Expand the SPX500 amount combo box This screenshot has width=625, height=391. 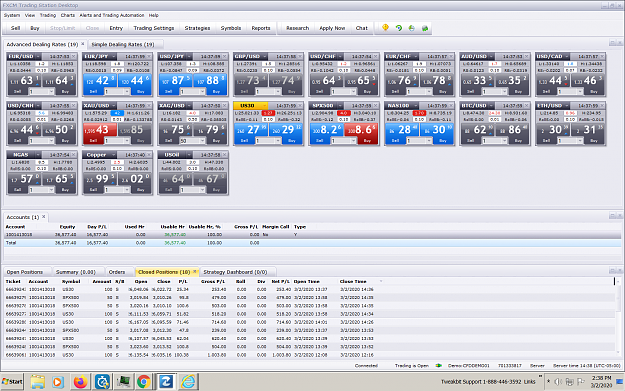tap(353, 141)
